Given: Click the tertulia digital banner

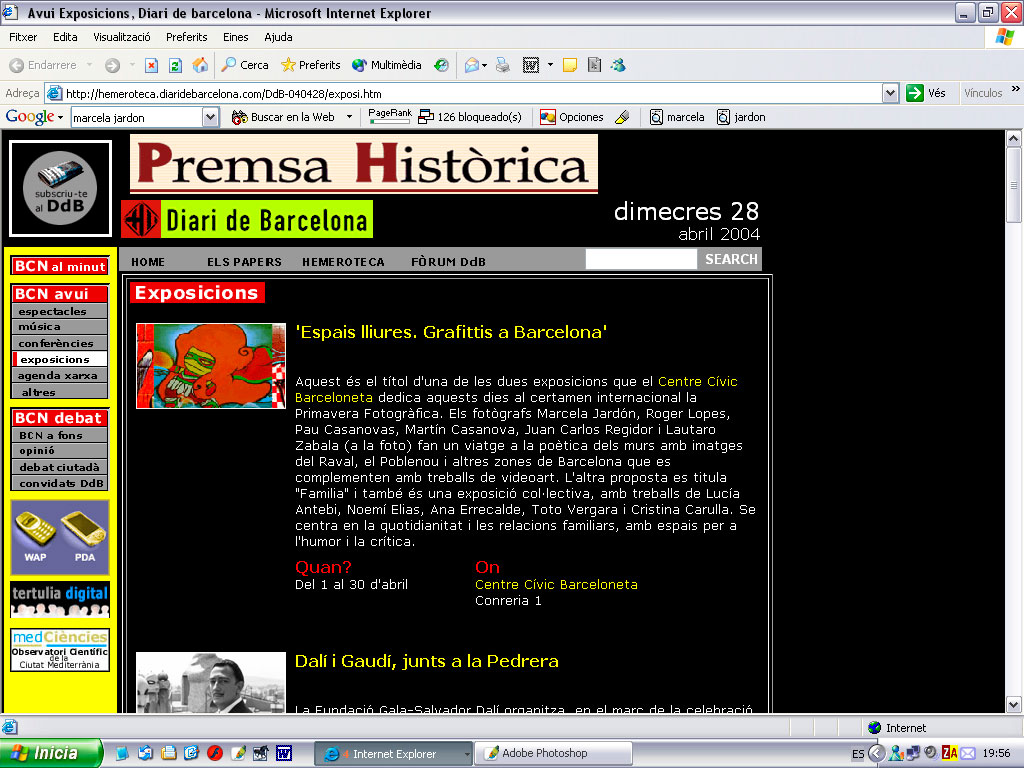Looking at the screenshot, I should 60,600.
